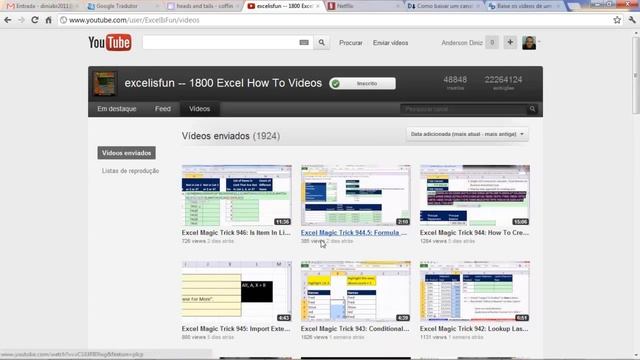Click title Excel Magic Trick 943: Conditional...
Image resolution: width=640 pixels, height=360 pixels.
355,329
